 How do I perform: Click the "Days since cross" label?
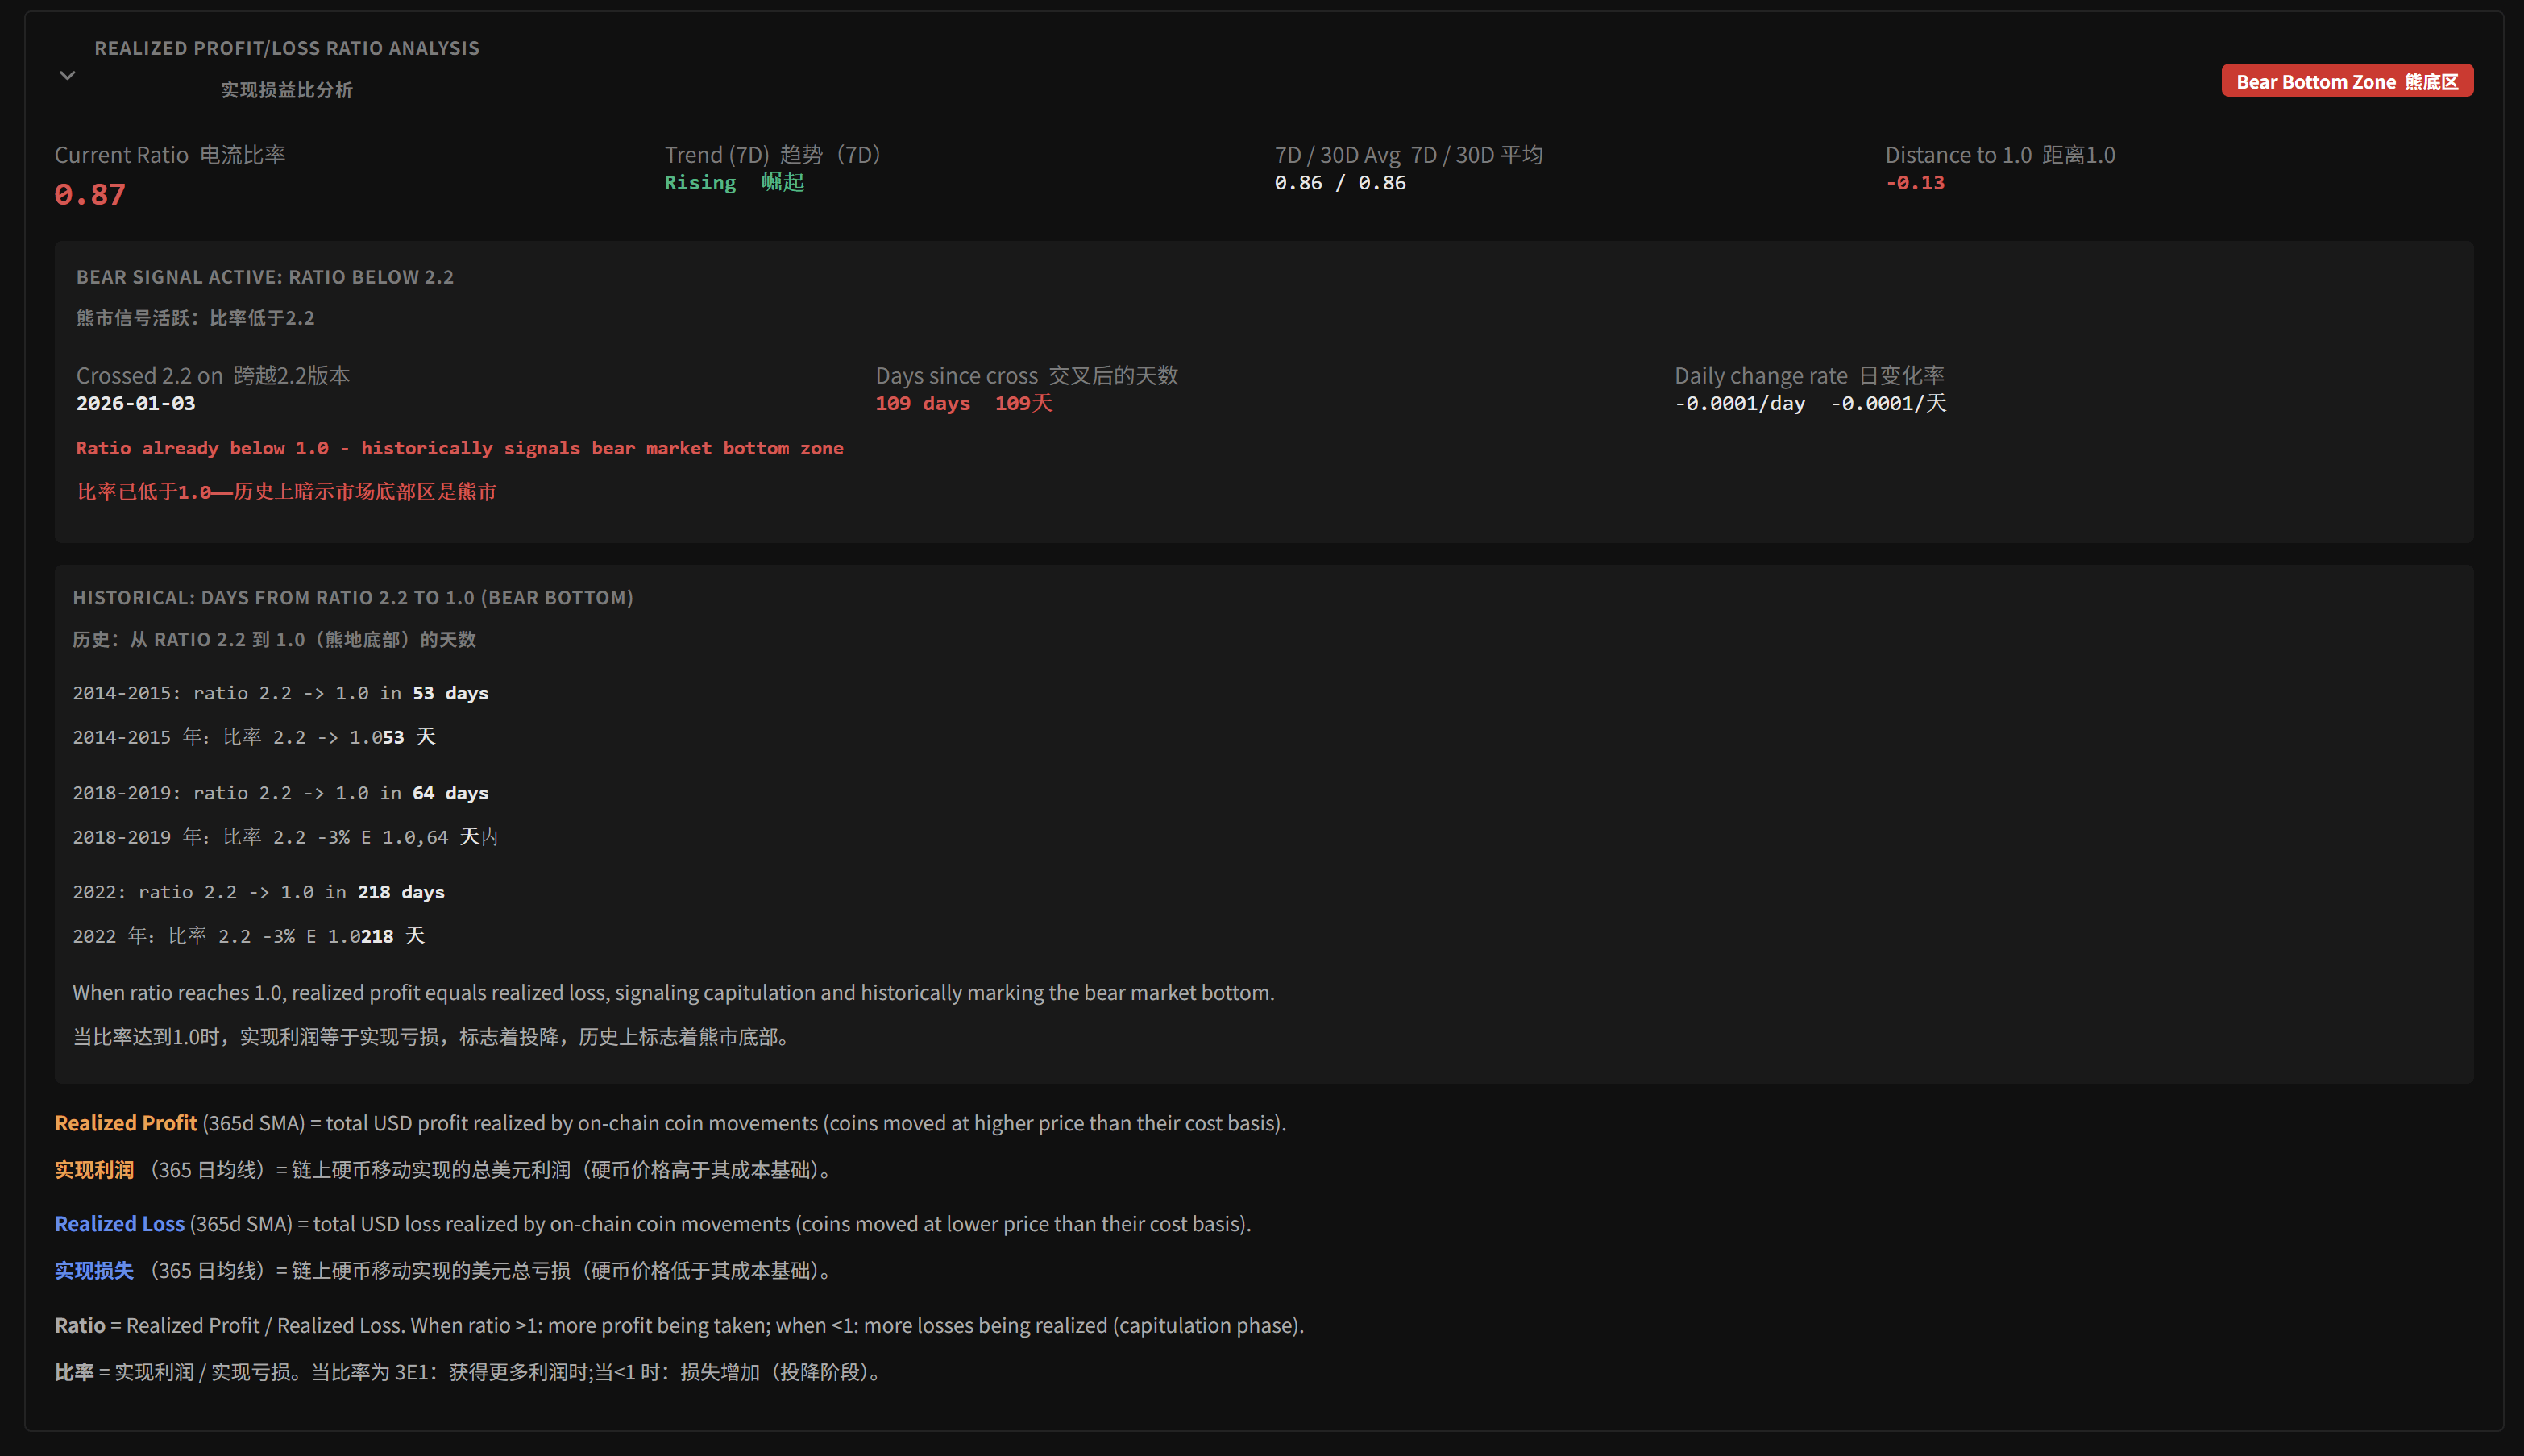pyautogui.click(x=957, y=376)
